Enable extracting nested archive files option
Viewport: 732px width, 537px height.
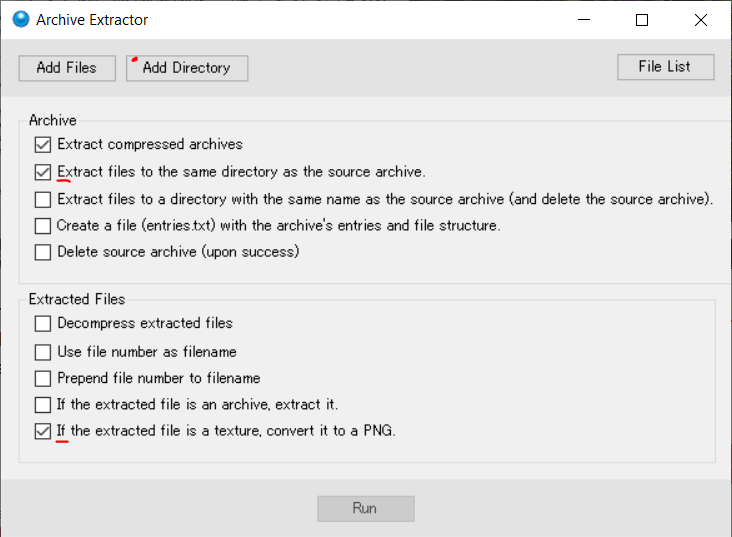click(x=43, y=405)
